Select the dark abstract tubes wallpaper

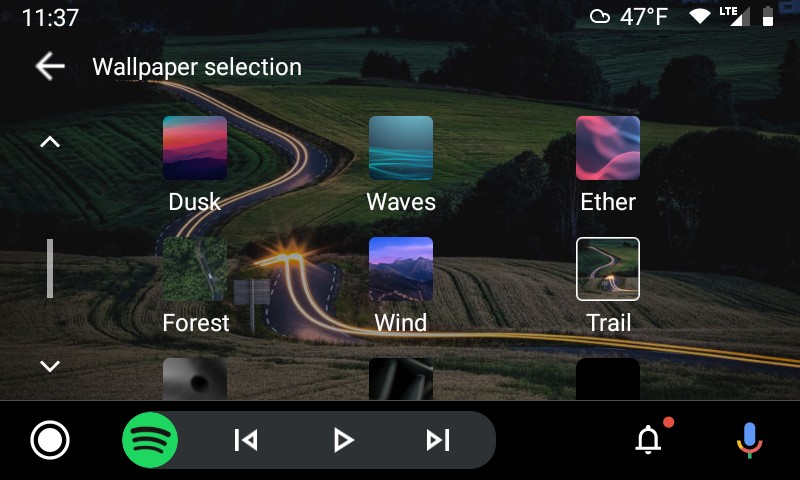click(401, 378)
